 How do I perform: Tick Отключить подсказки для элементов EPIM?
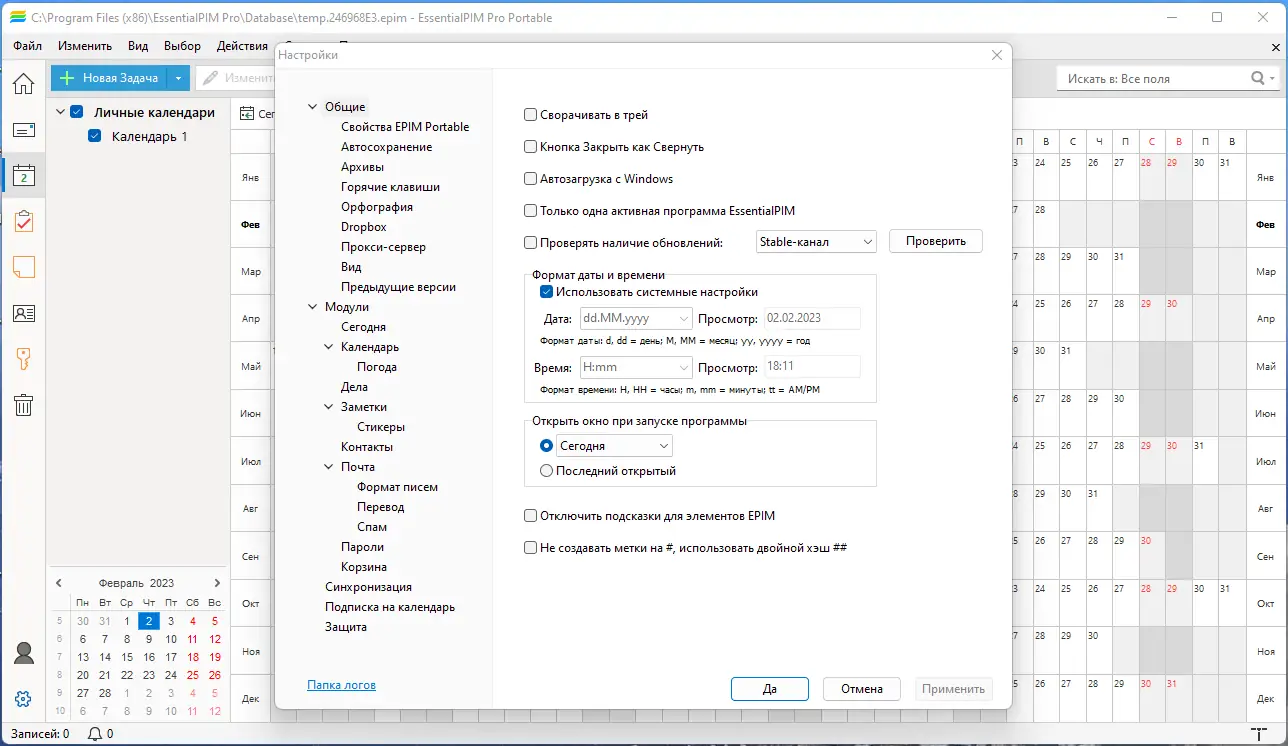(531, 516)
